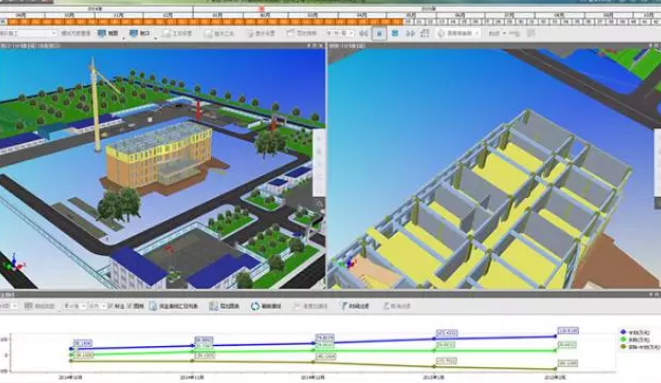Click the olive series legend entry
The height and width of the screenshot is (383, 661).
[640, 347]
